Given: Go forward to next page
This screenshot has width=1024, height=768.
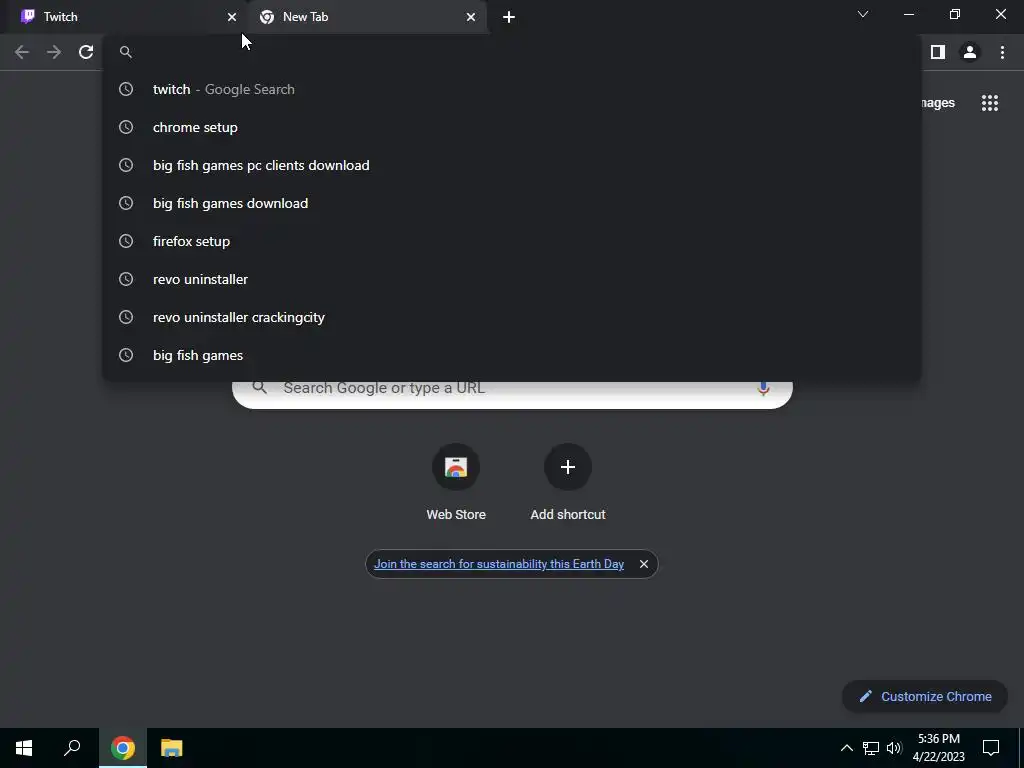Looking at the screenshot, I should pos(54,52).
